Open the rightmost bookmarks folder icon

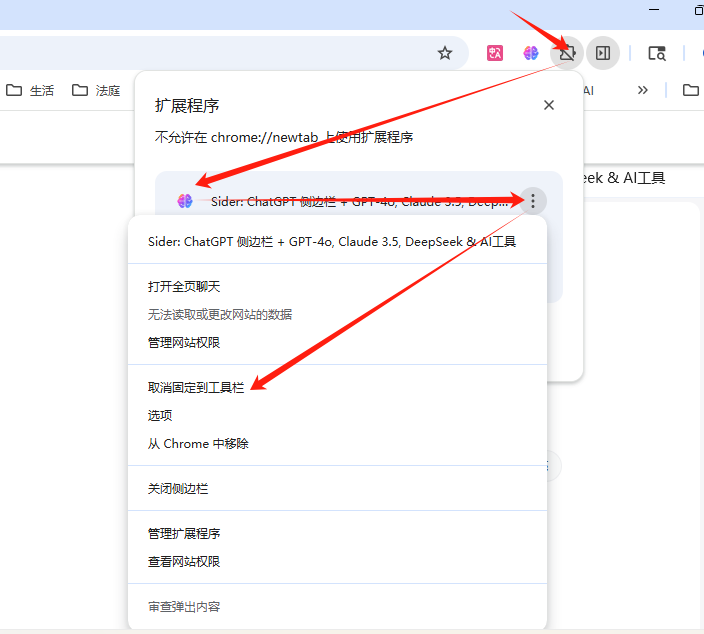pyautogui.click(x=691, y=90)
